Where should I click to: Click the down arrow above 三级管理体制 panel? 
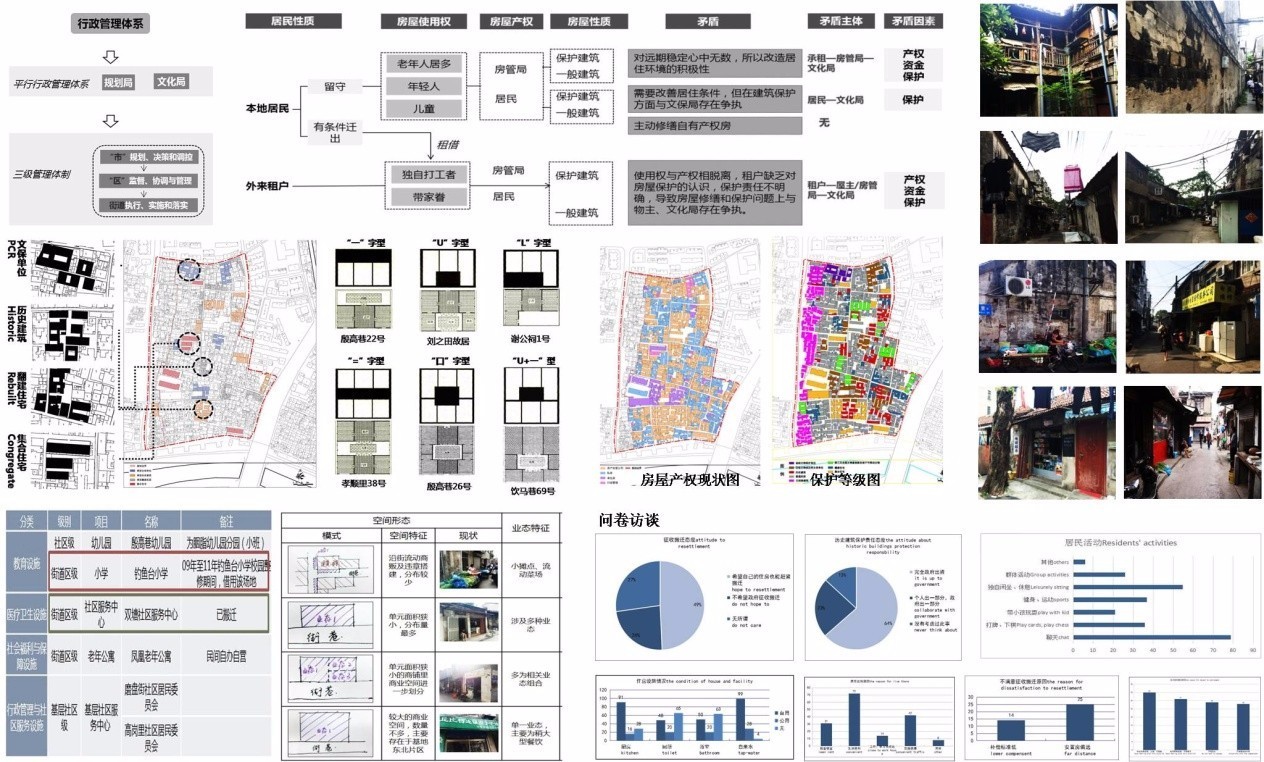(110, 121)
